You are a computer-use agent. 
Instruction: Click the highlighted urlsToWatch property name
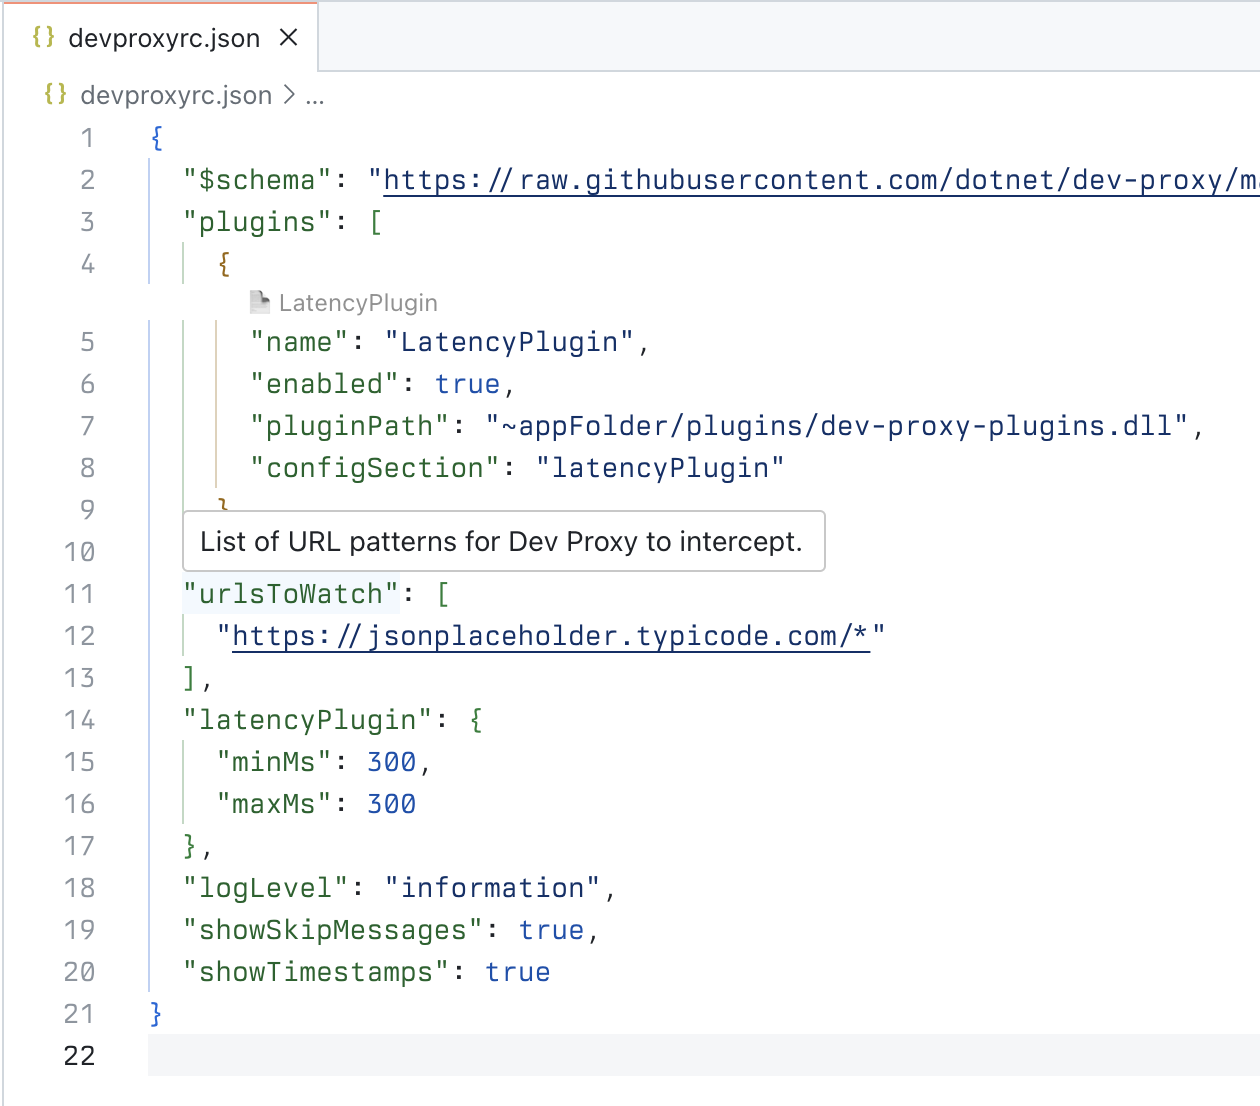pyautogui.click(x=290, y=593)
